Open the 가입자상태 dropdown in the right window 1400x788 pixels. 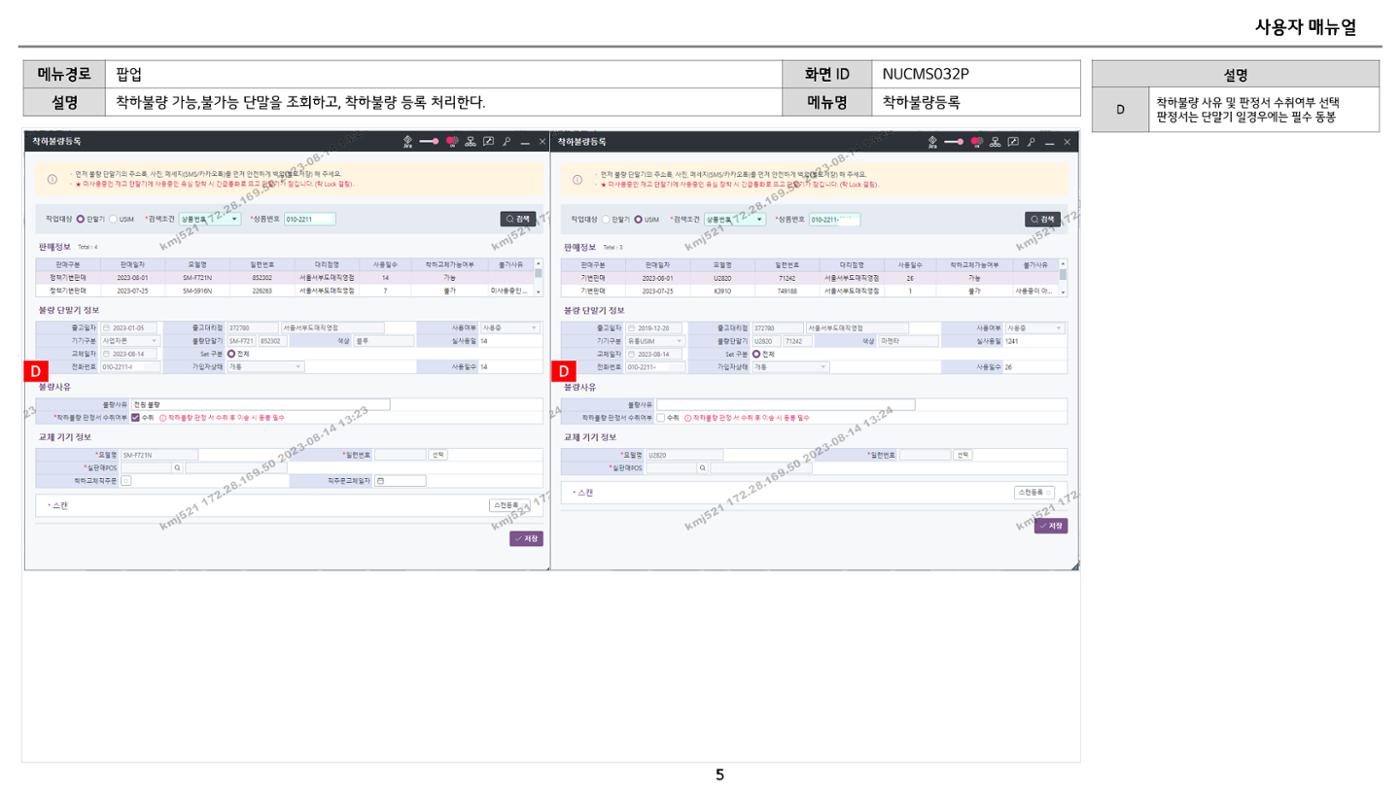pyautogui.click(x=790, y=367)
